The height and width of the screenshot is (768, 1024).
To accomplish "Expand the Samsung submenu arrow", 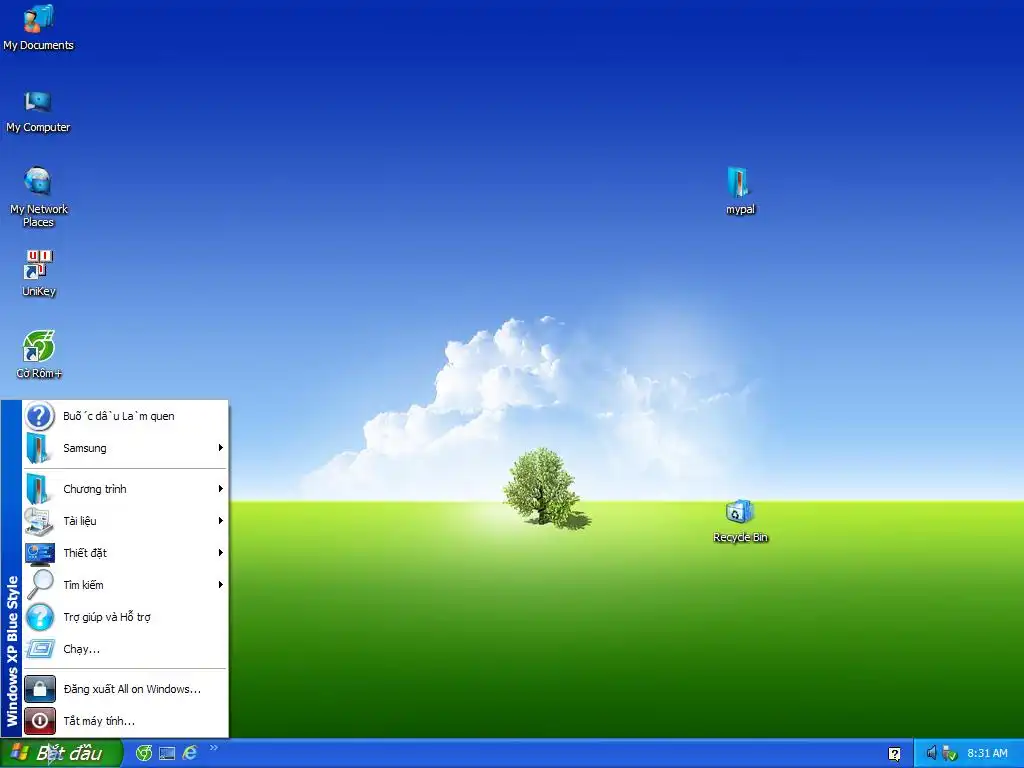I will 221,448.
